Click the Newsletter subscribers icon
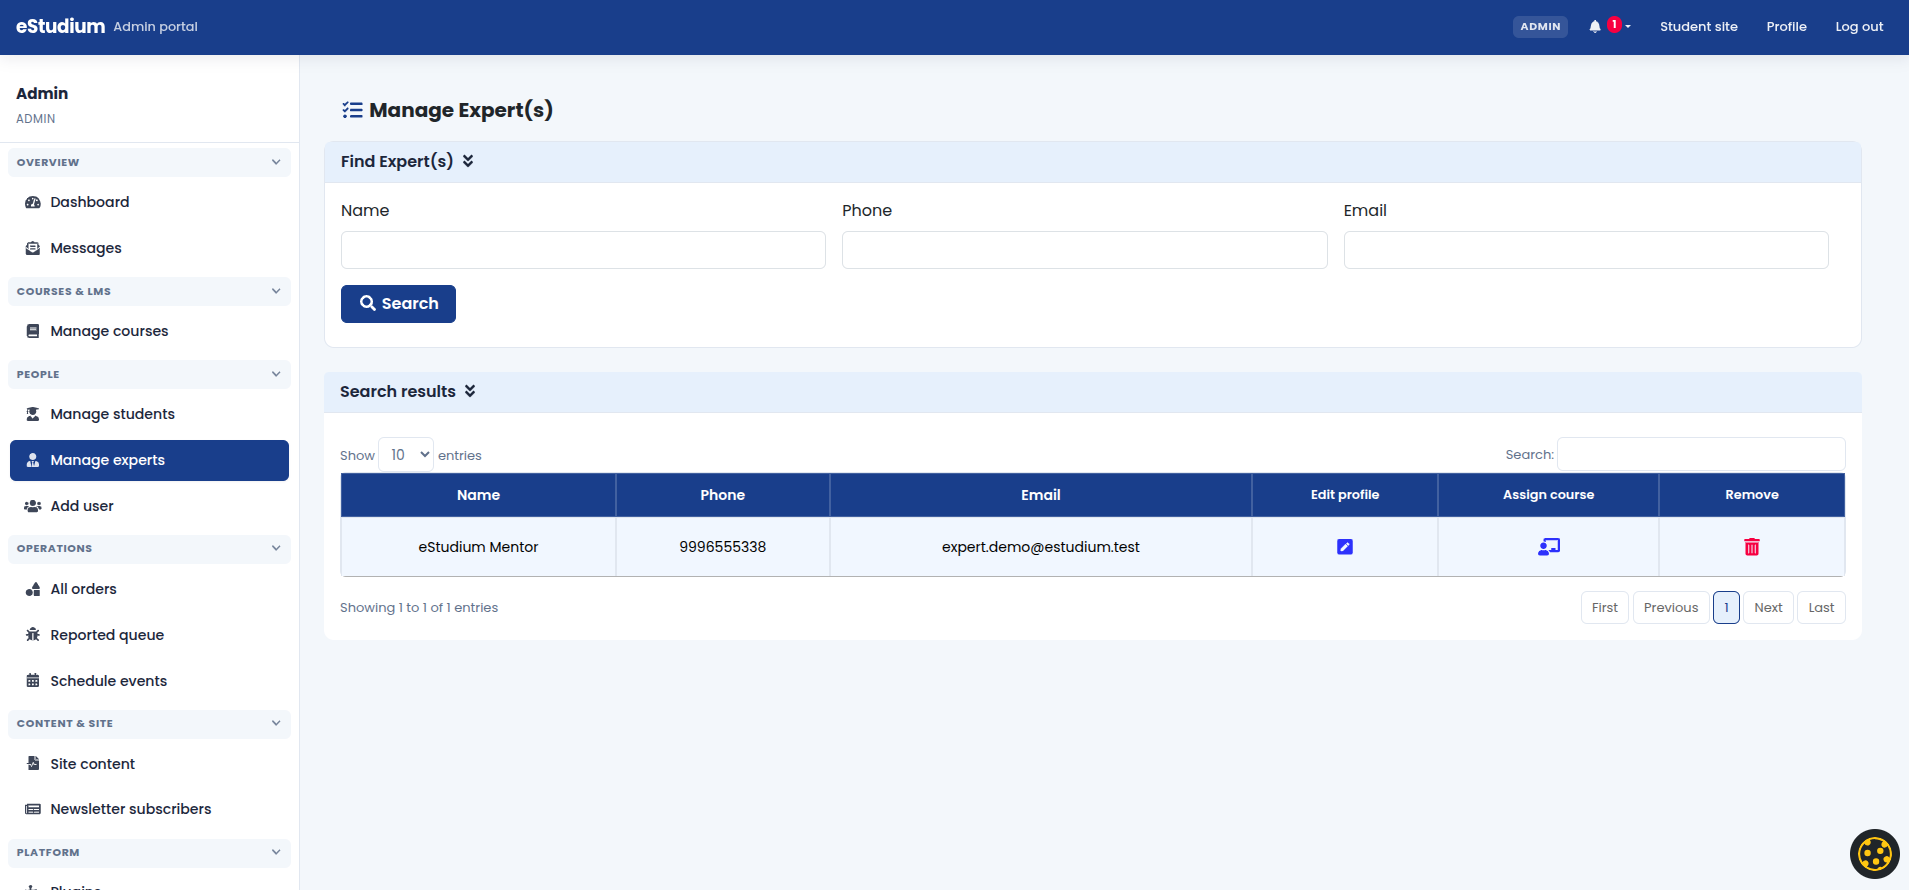The height and width of the screenshot is (890, 1909). click(33, 809)
